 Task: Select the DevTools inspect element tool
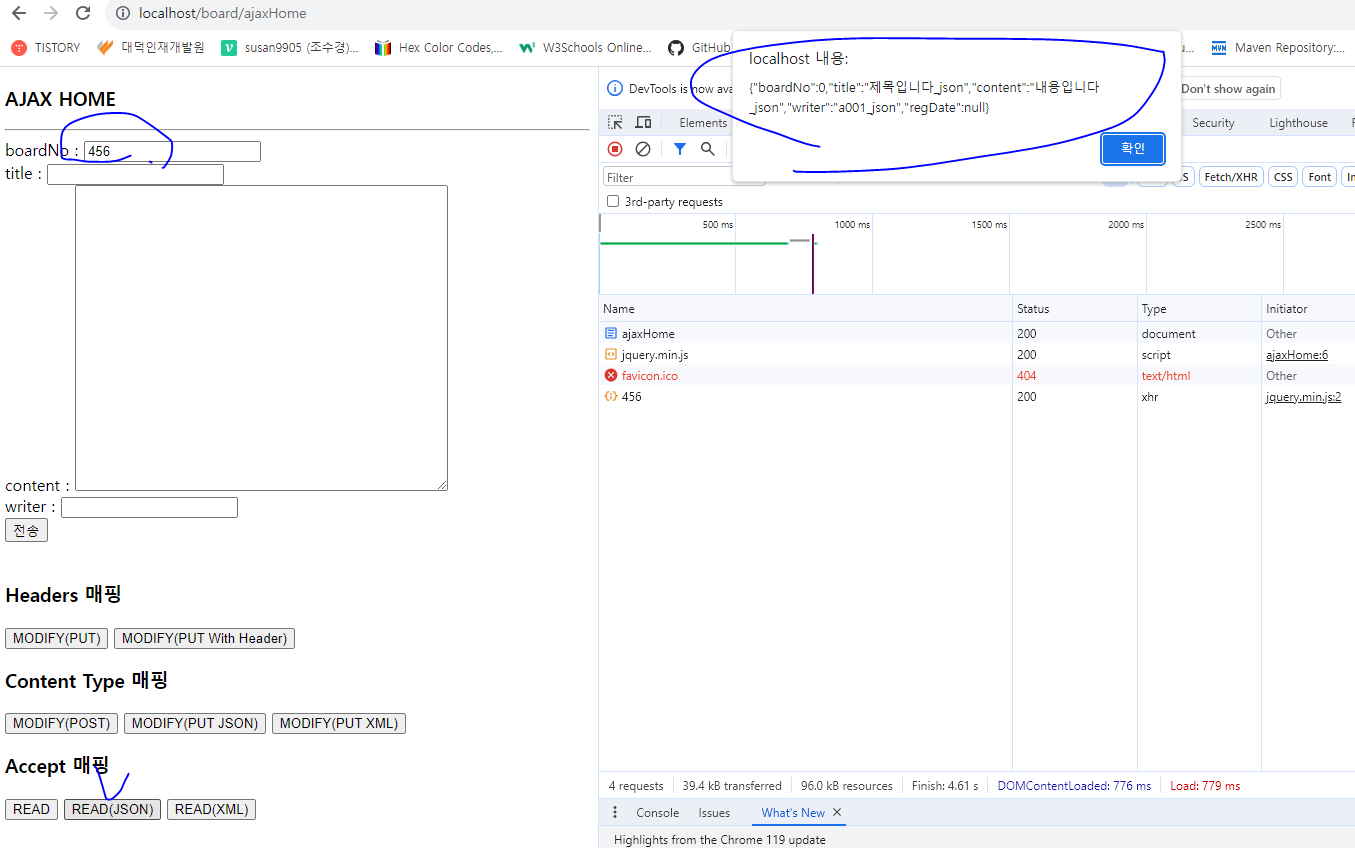(x=616, y=123)
